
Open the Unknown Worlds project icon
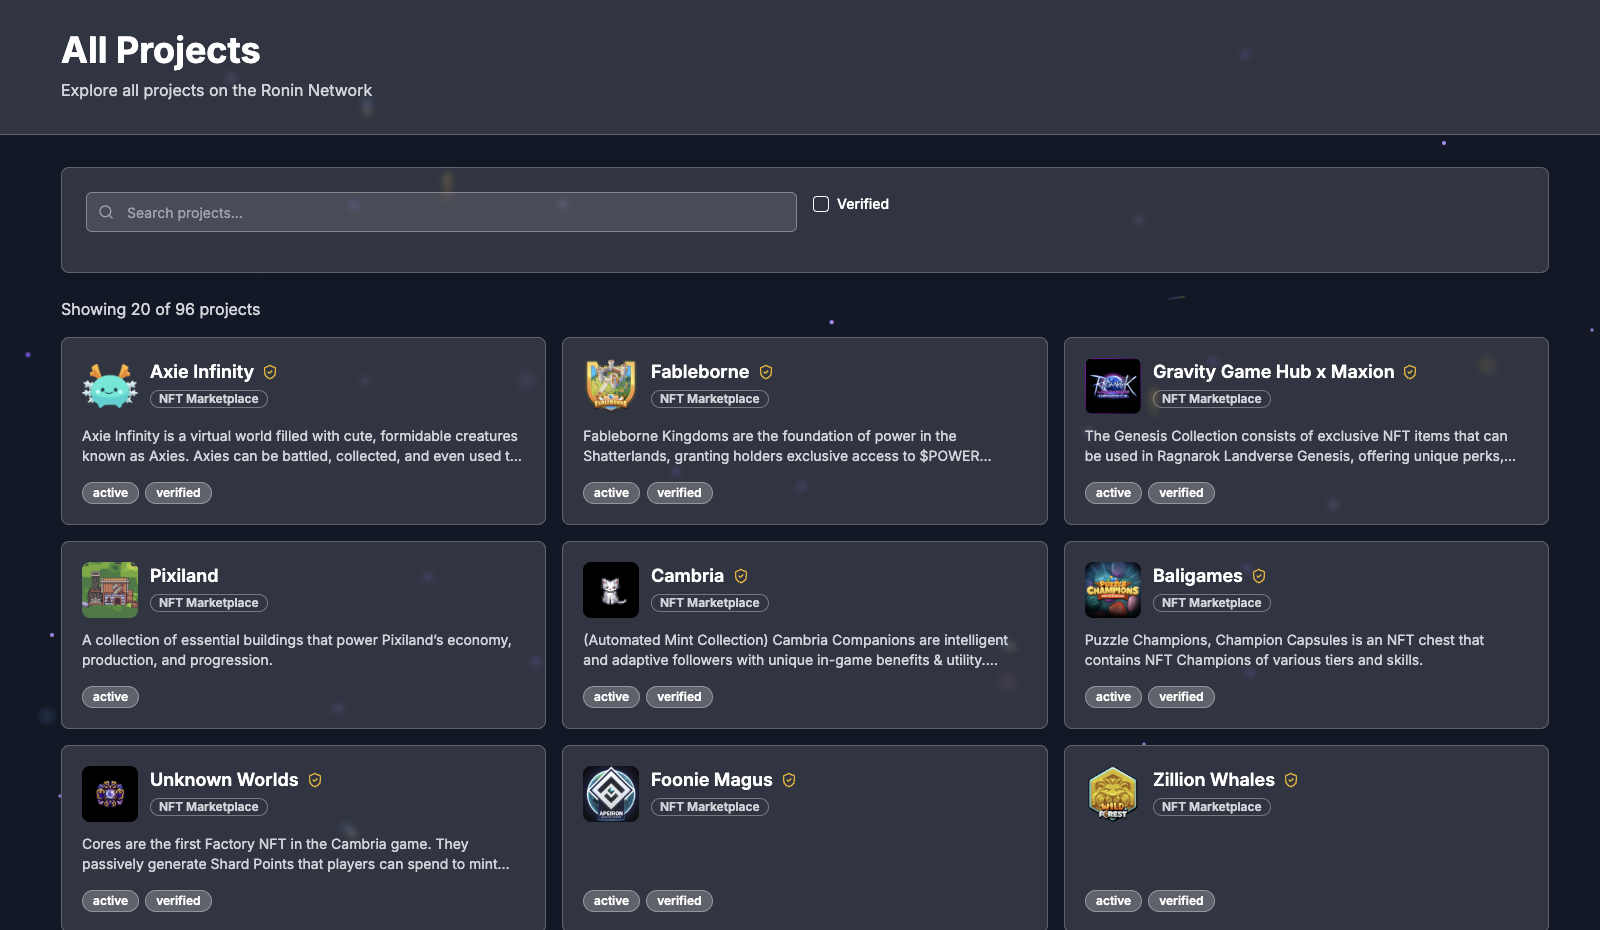(110, 794)
